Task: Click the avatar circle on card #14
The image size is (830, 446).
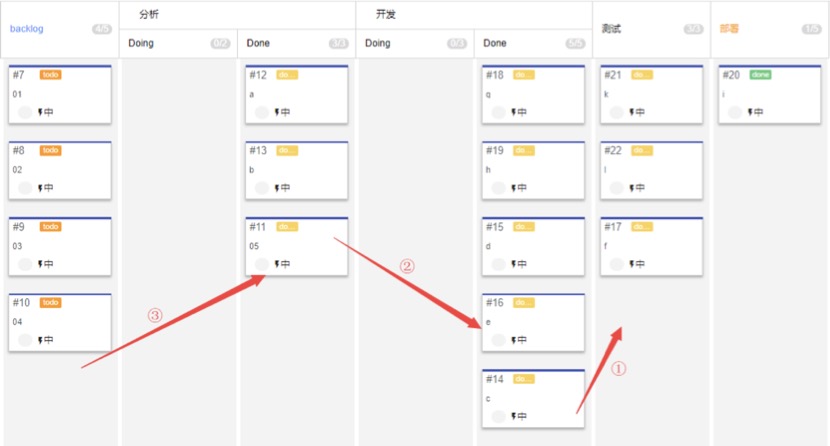Action: tap(498, 416)
